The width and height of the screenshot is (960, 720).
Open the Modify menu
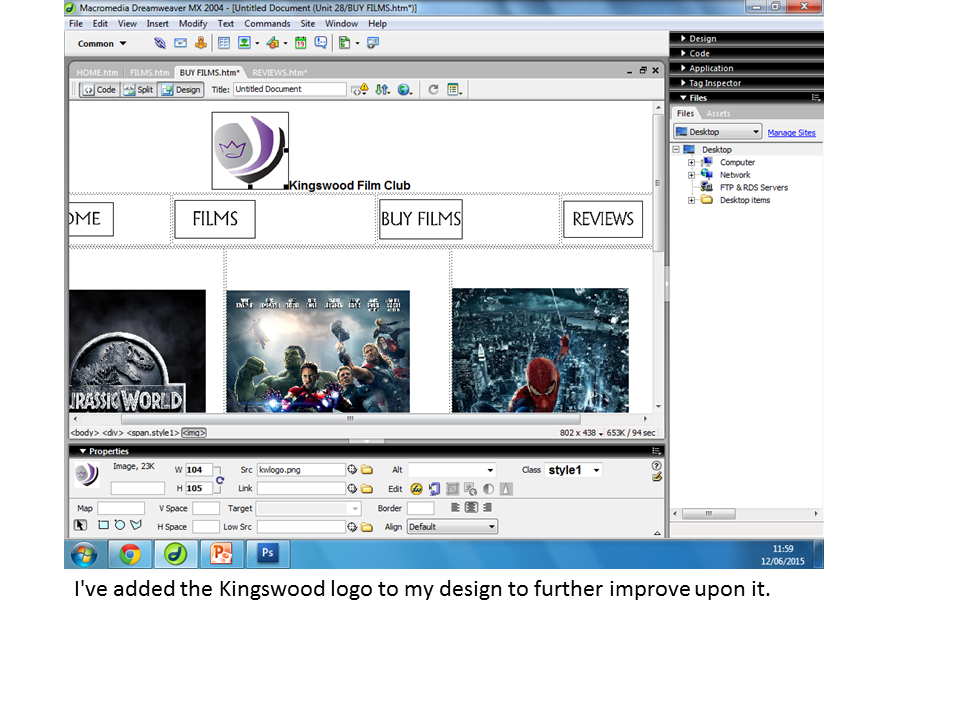point(193,23)
